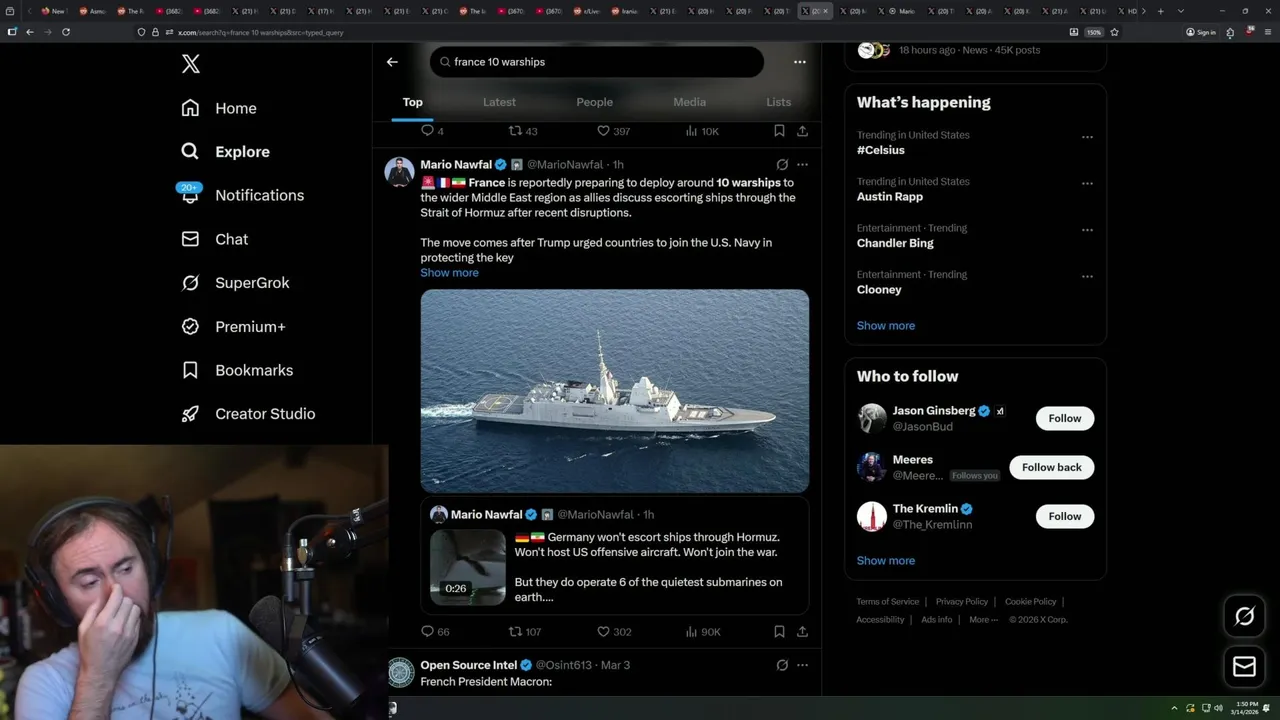
Task: Switch to the Latest tab
Action: point(499,102)
